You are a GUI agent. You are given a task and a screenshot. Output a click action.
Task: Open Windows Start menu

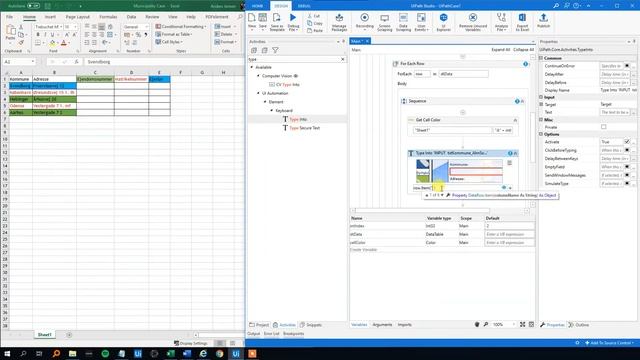[x=7, y=353]
